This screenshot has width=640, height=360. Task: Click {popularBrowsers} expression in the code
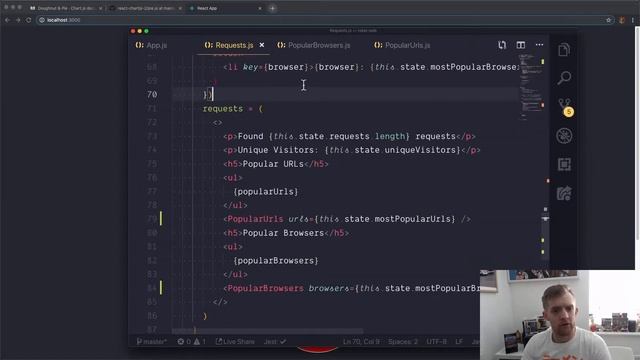tap(276, 260)
